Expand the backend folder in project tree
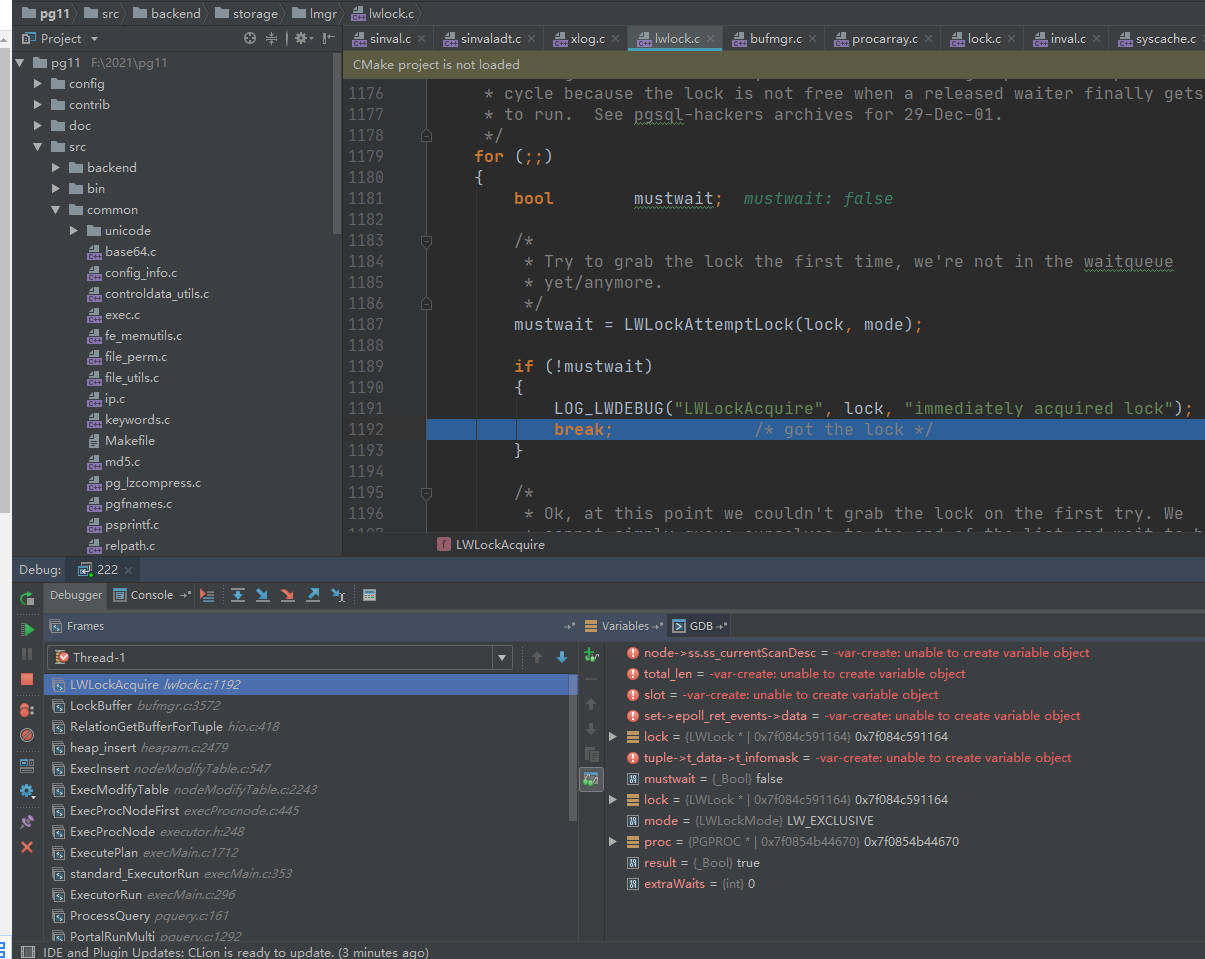 click(x=57, y=168)
